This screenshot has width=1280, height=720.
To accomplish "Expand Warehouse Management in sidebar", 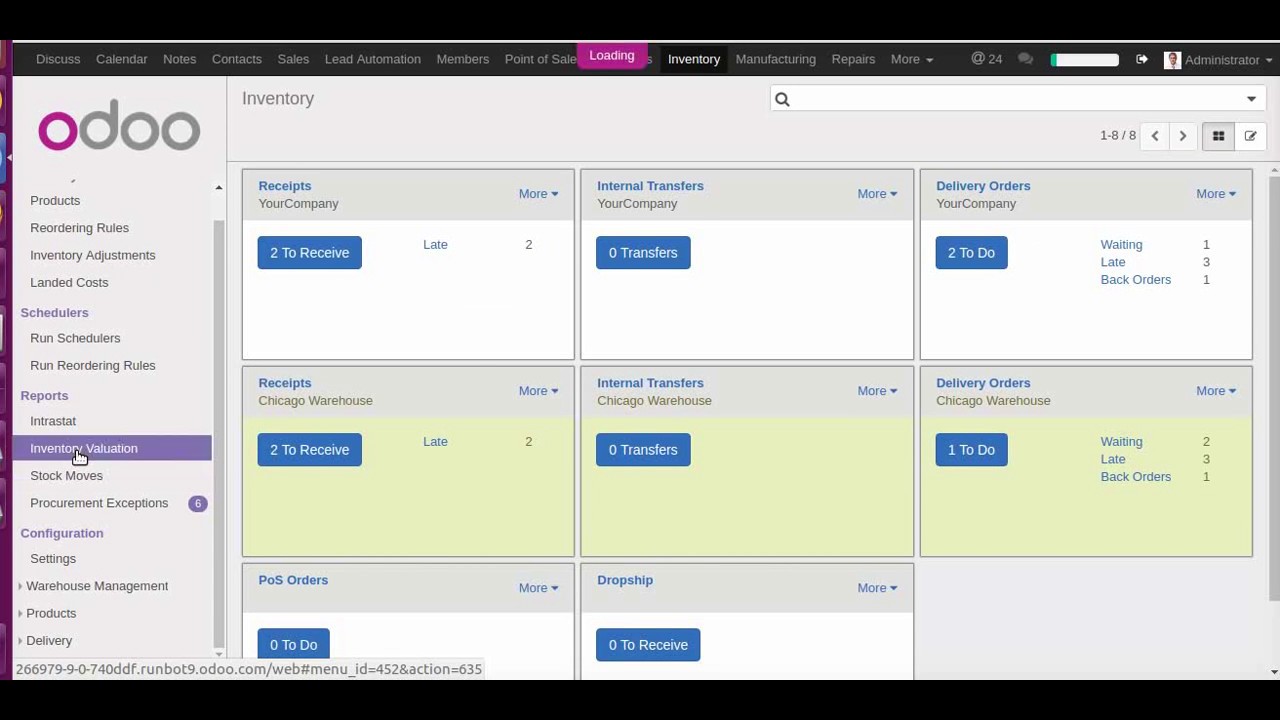I will click(97, 586).
